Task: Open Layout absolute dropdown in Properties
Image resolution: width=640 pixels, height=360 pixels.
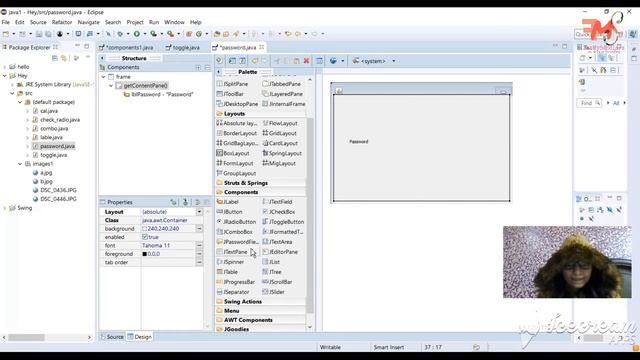Action: click(x=199, y=212)
